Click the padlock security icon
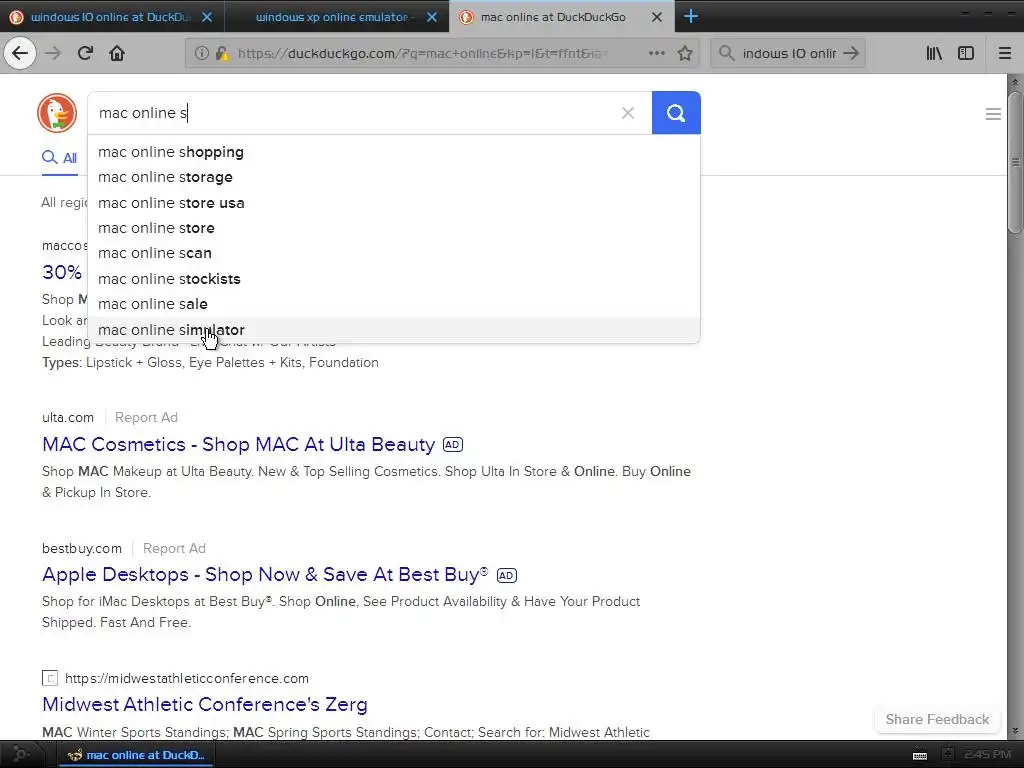This screenshot has height=768, width=1024. pos(222,53)
